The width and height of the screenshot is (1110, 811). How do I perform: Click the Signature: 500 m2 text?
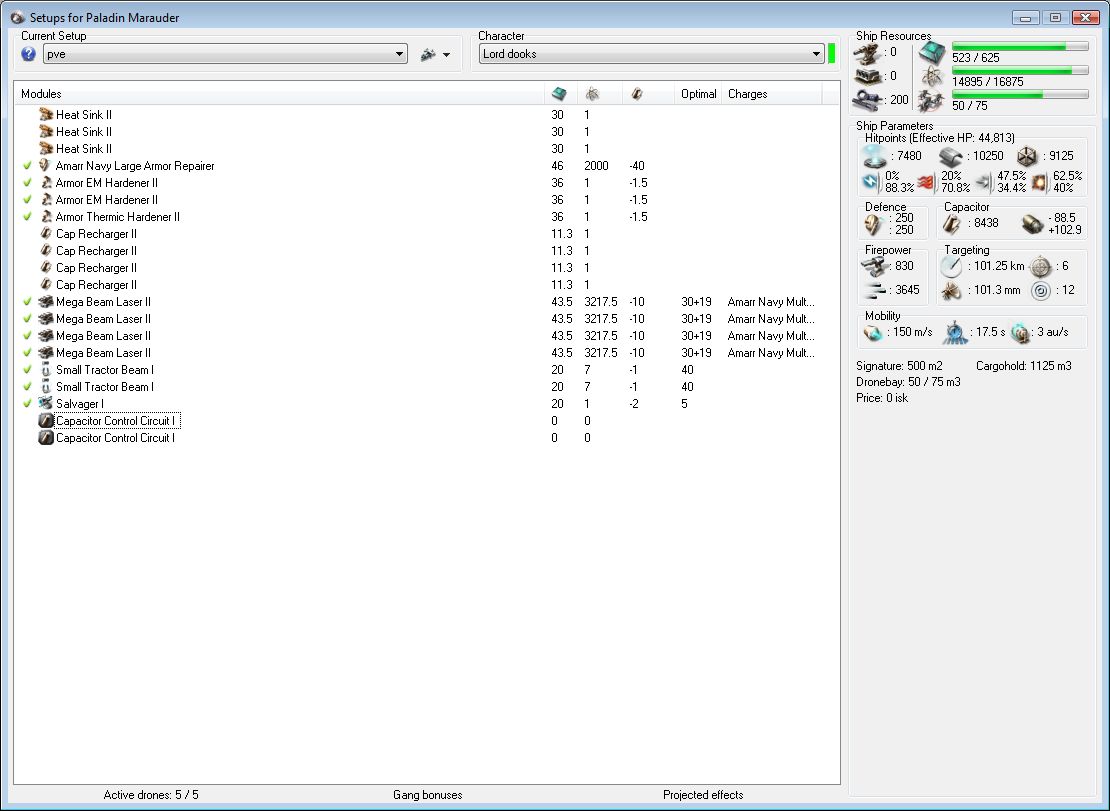[x=899, y=366]
